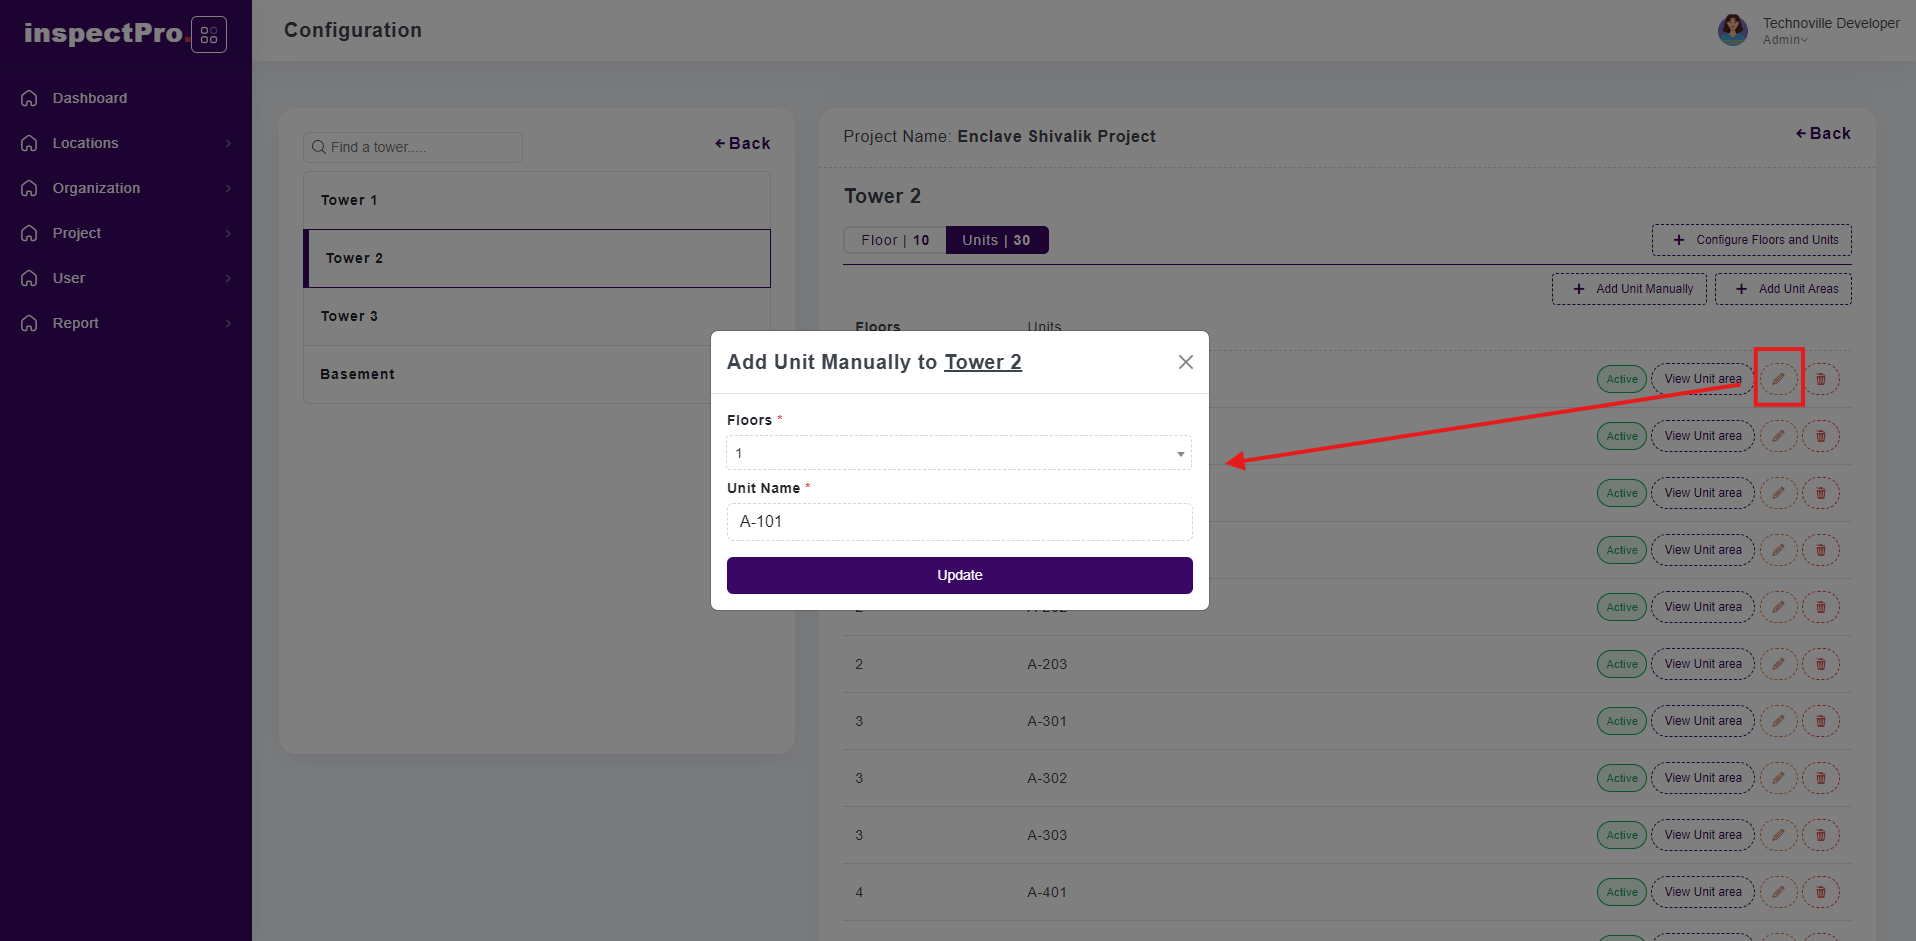
Task: Toggle the Active status for unit A-302
Action: coord(1621,778)
